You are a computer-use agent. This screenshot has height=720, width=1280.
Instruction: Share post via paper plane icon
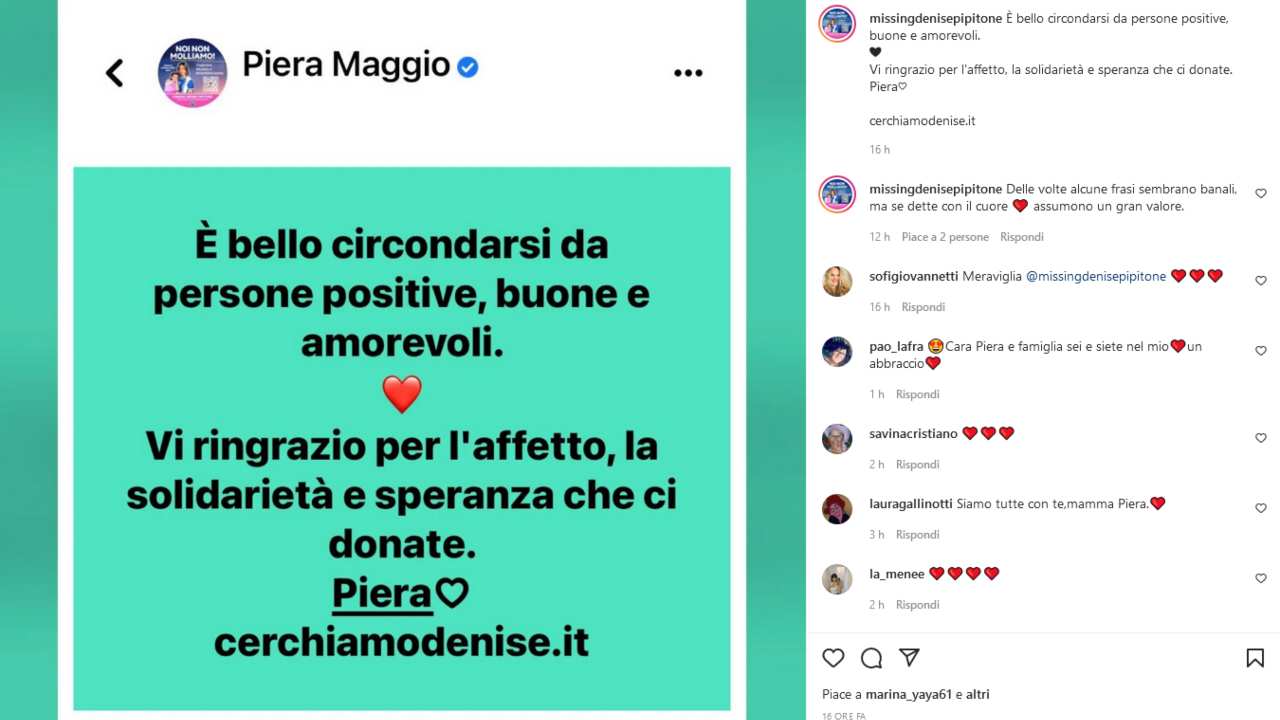pos(909,657)
